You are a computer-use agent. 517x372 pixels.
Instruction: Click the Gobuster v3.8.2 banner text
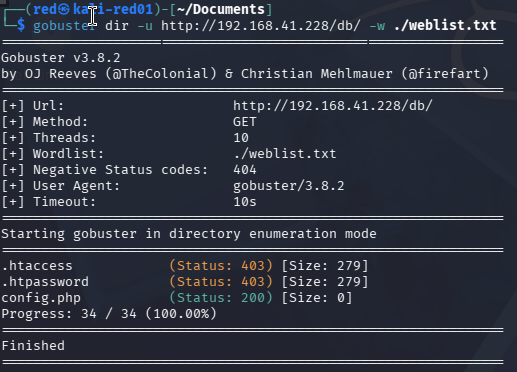coord(61,58)
